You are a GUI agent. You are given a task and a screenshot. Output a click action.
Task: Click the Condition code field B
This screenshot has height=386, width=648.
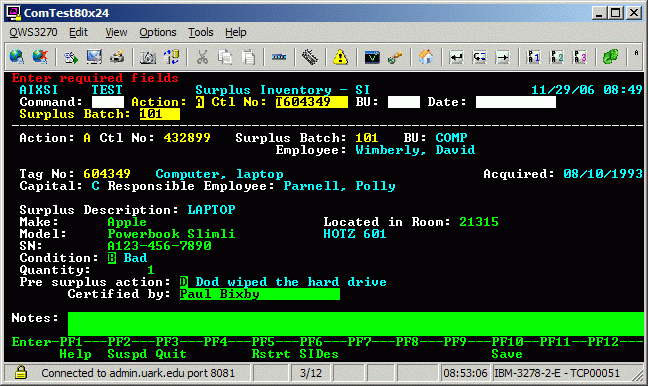point(112,258)
